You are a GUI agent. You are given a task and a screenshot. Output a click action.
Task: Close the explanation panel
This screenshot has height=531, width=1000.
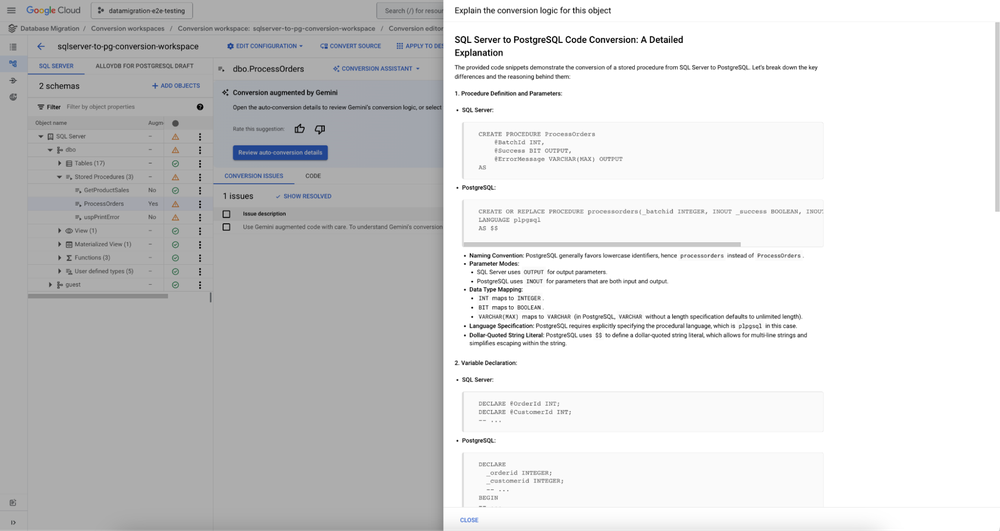[x=469, y=520]
